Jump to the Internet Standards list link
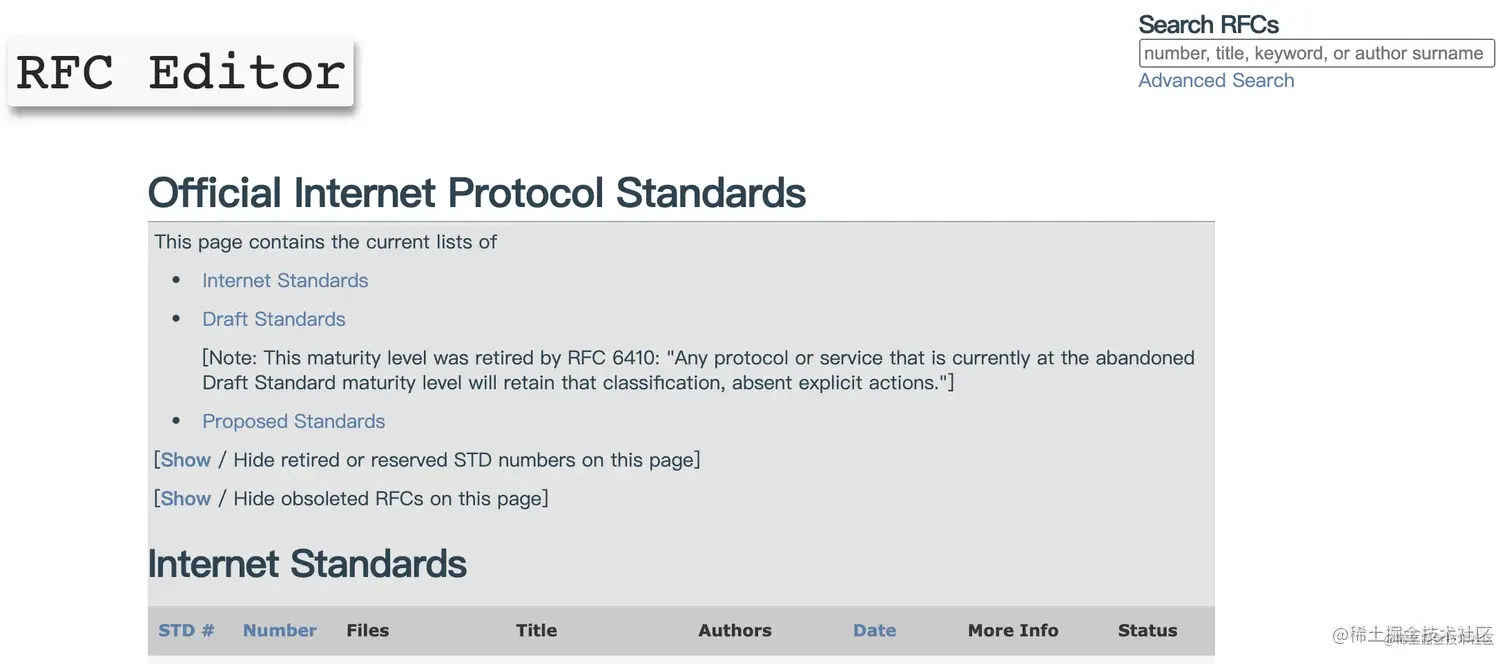This screenshot has height=664, width=1512. coord(285,281)
